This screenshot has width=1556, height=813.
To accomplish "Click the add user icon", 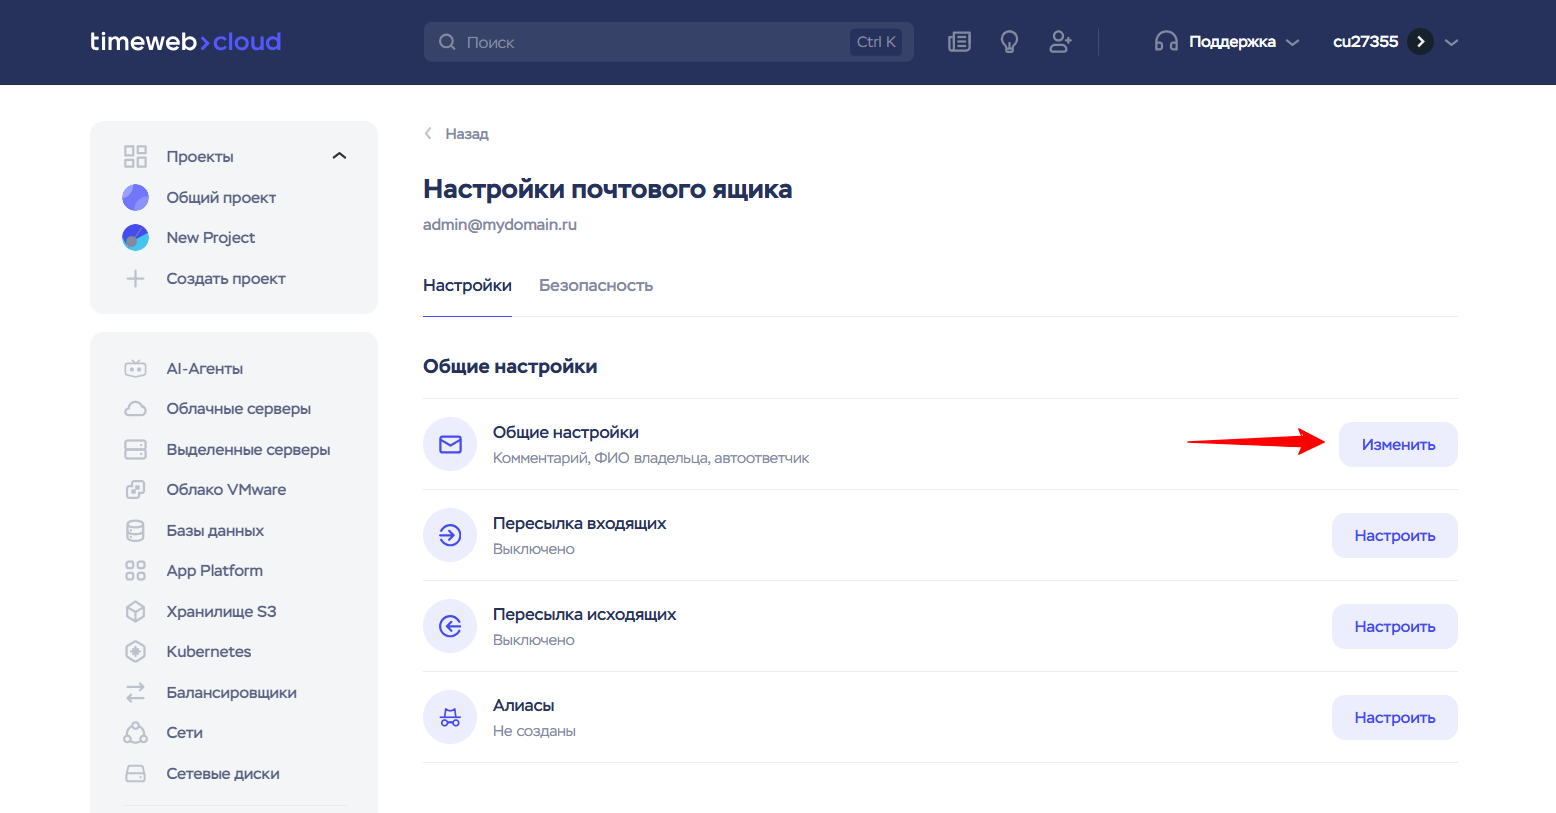I will [x=1060, y=42].
